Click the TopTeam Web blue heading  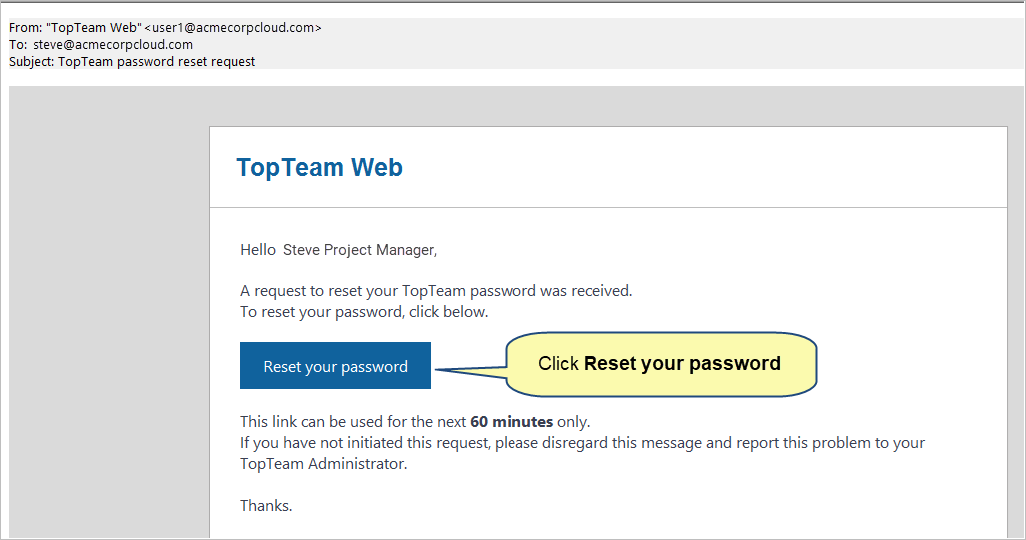click(319, 168)
